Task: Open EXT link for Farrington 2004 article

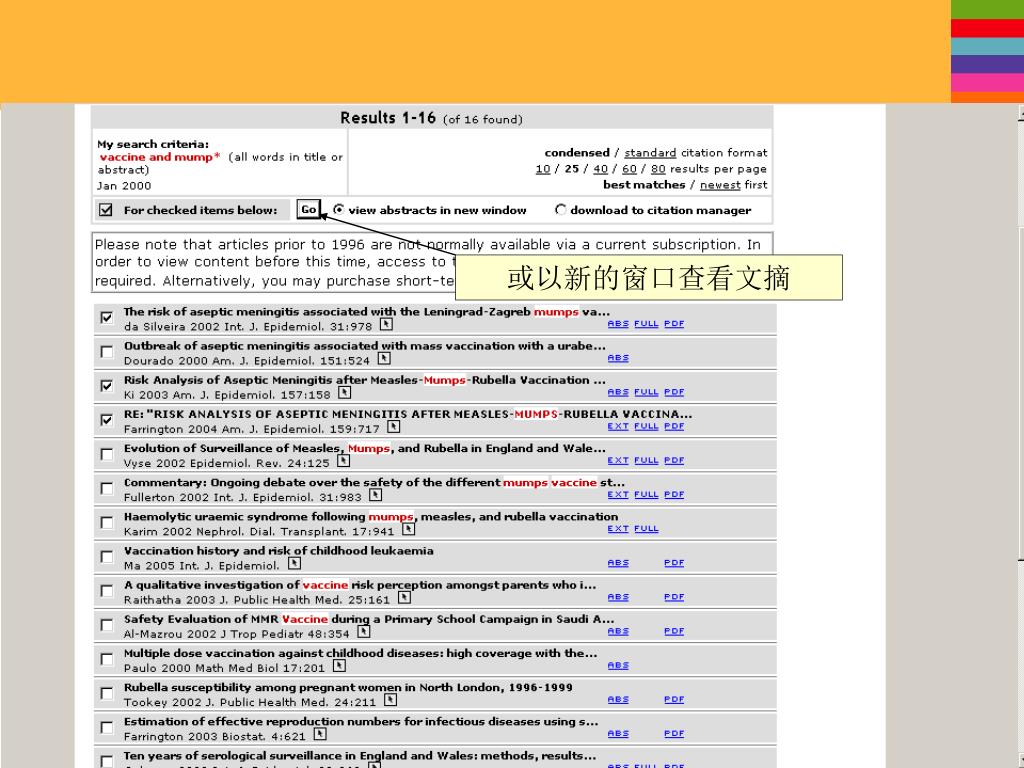Action: (618, 426)
